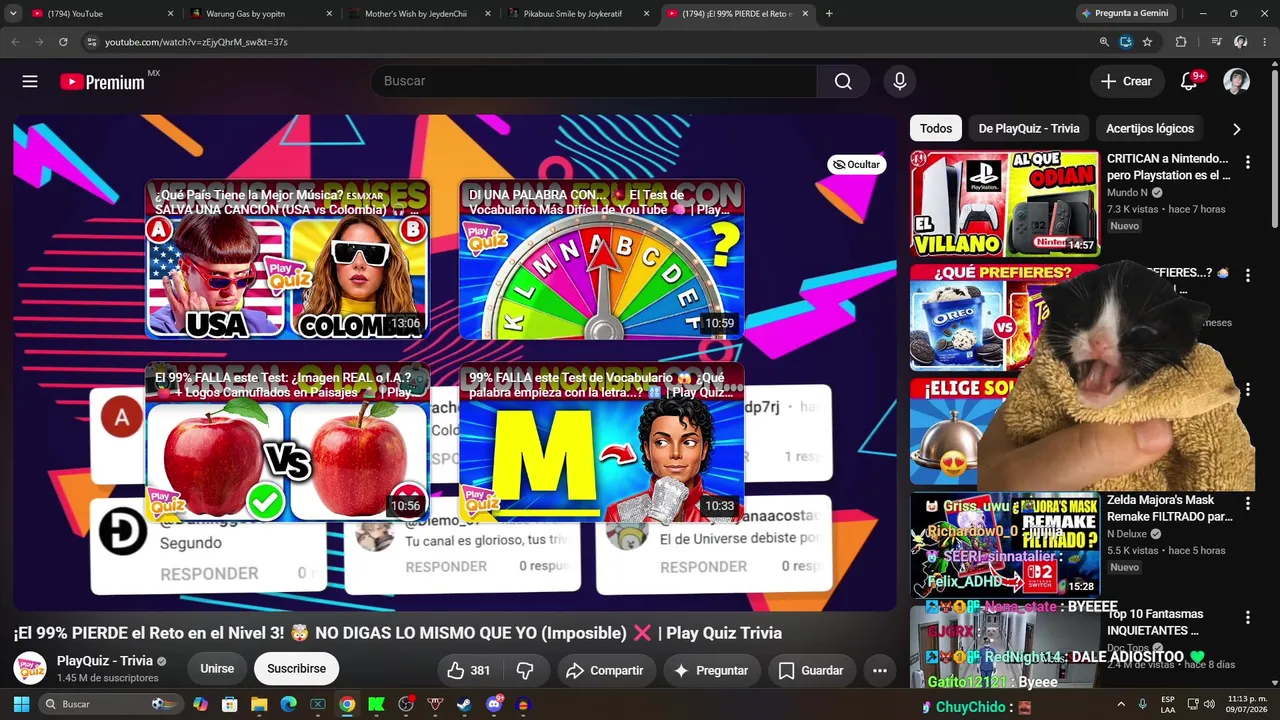Open Microsoft Edge from taskbar
The height and width of the screenshot is (720, 1280).
[288, 704]
